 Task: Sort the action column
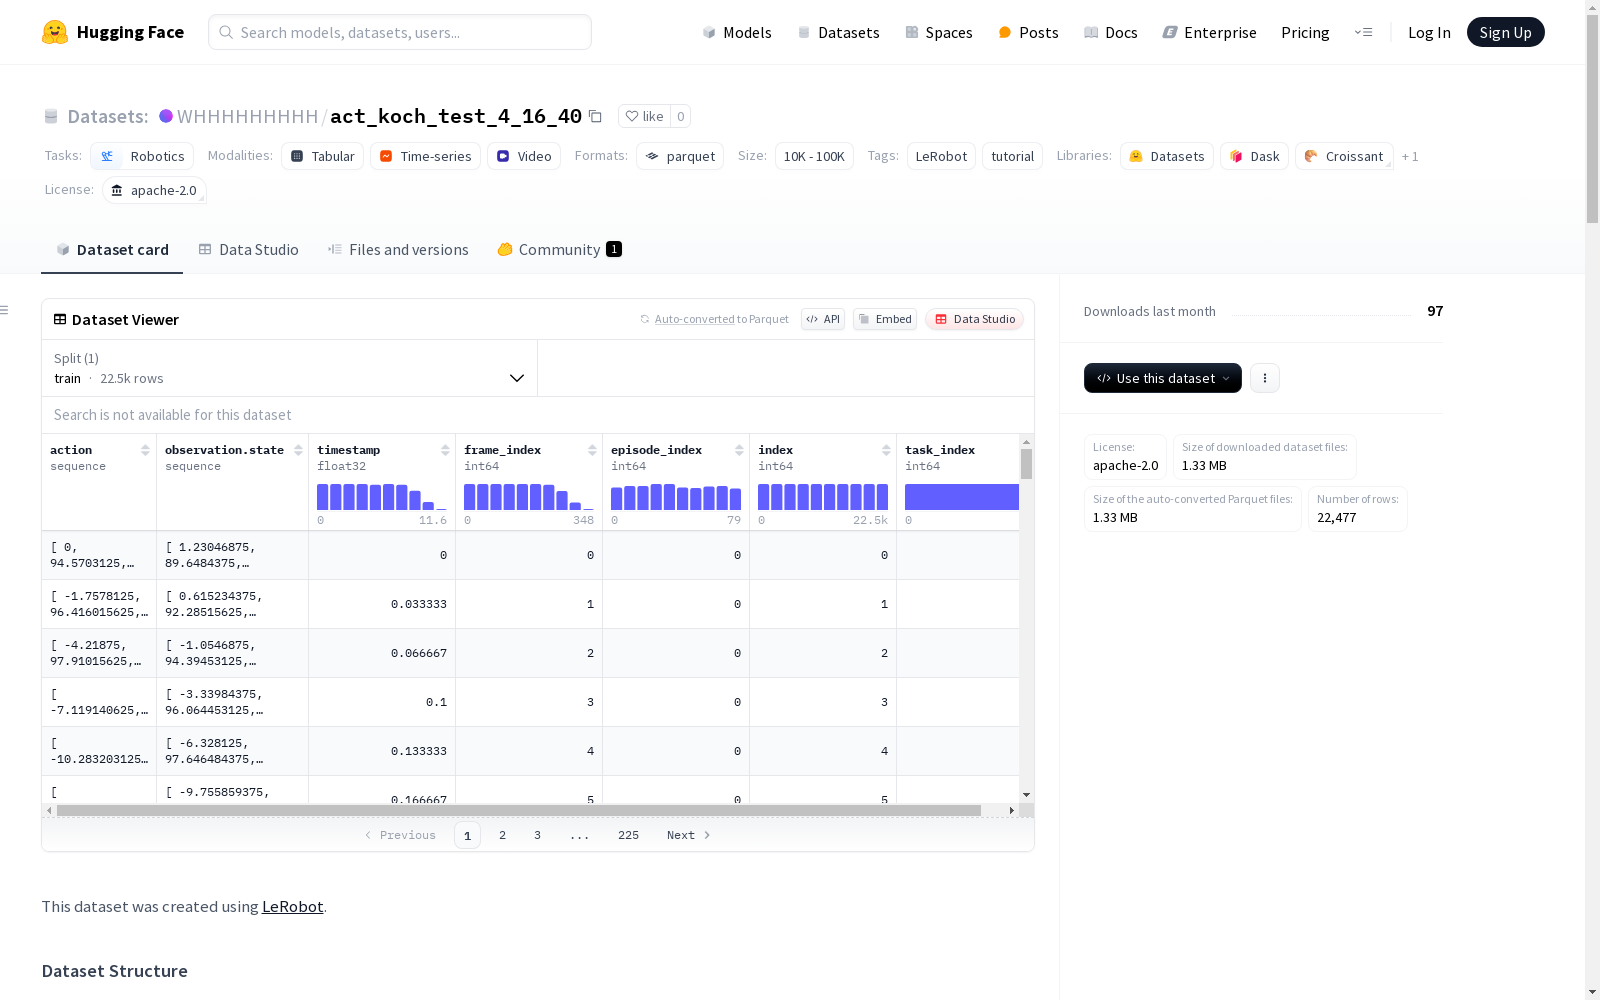coord(145,450)
